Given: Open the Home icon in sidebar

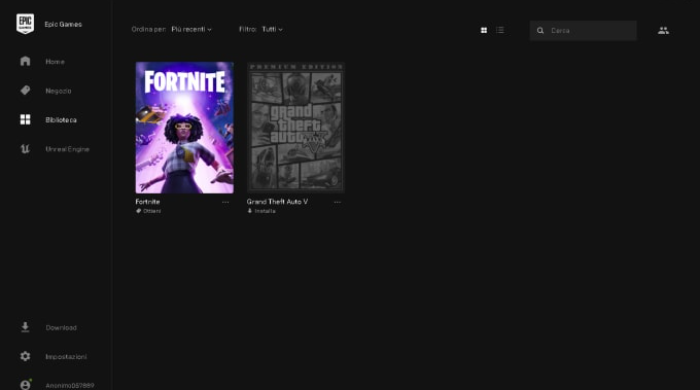Looking at the screenshot, I should [x=25, y=61].
